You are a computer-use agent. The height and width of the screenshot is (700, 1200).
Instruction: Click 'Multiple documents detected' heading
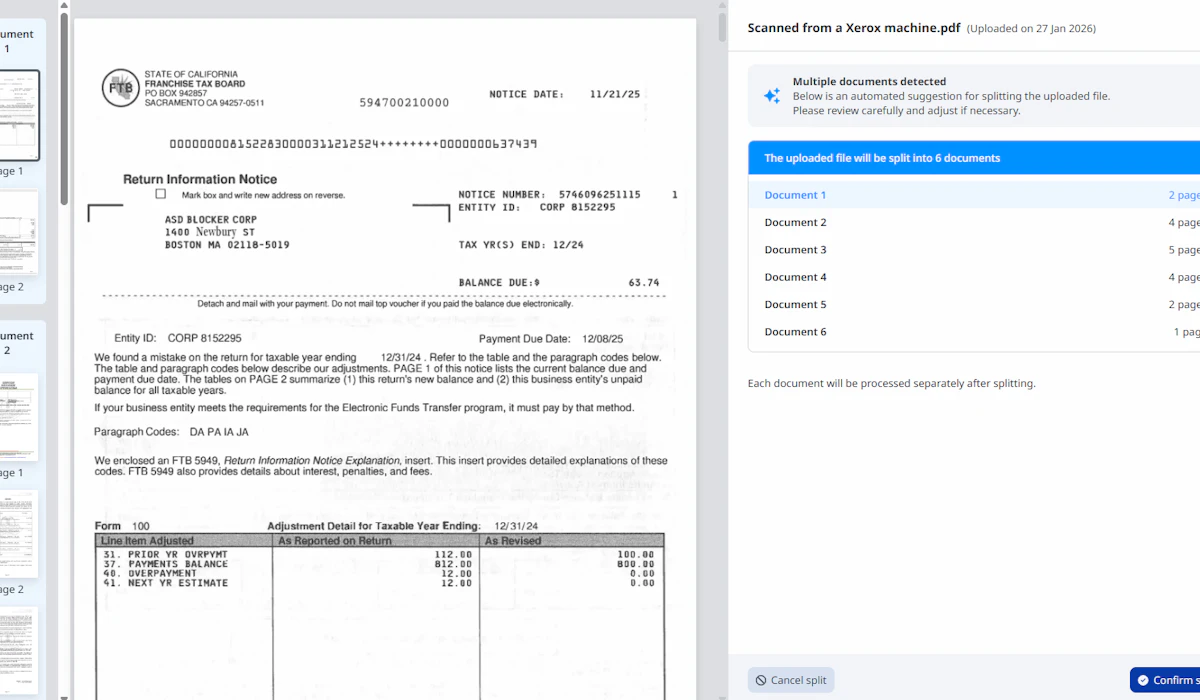click(x=869, y=82)
